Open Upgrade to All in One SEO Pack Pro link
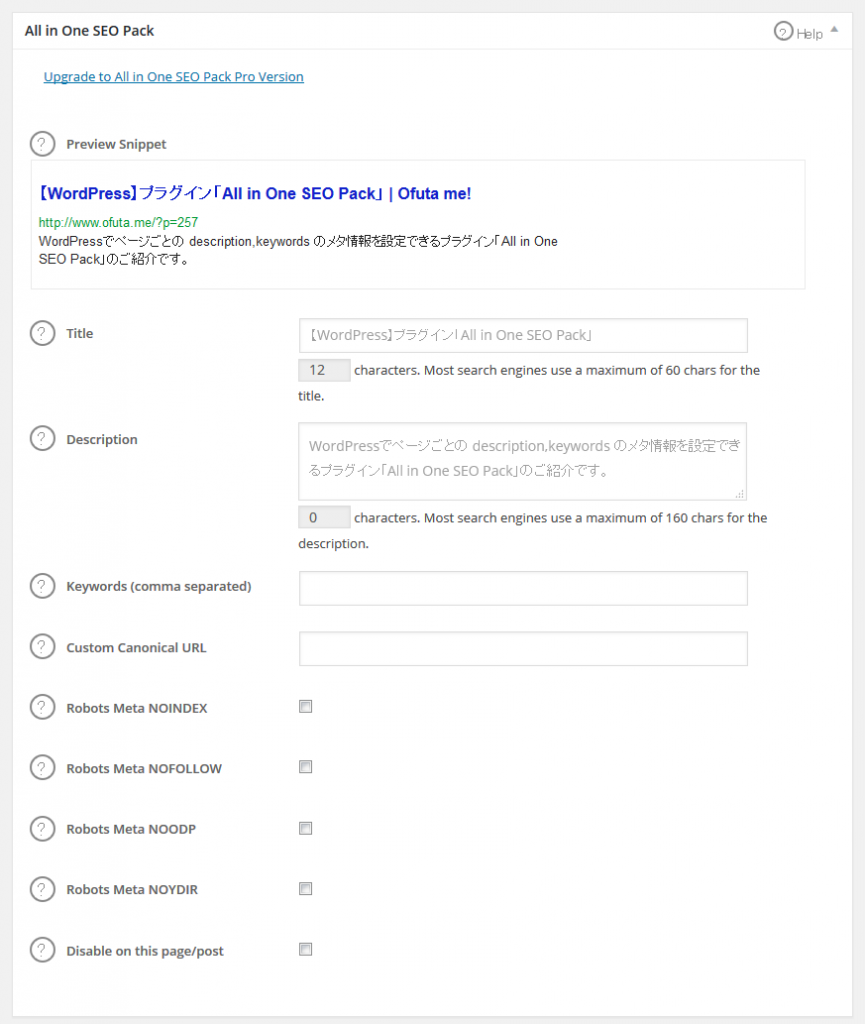The width and height of the screenshot is (865, 1024). (x=174, y=76)
